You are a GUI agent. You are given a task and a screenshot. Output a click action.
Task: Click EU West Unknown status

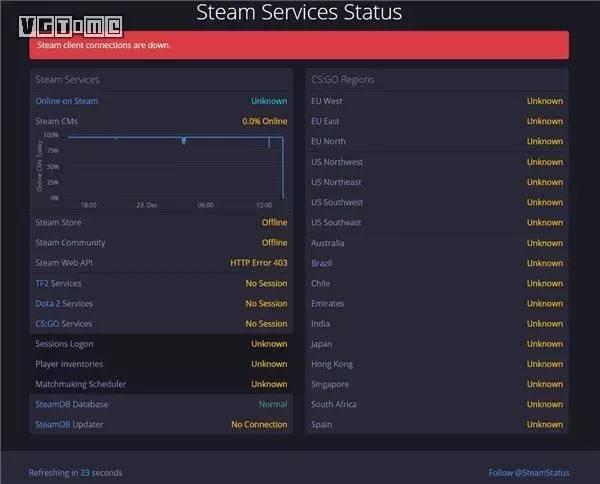pos(545,101)
